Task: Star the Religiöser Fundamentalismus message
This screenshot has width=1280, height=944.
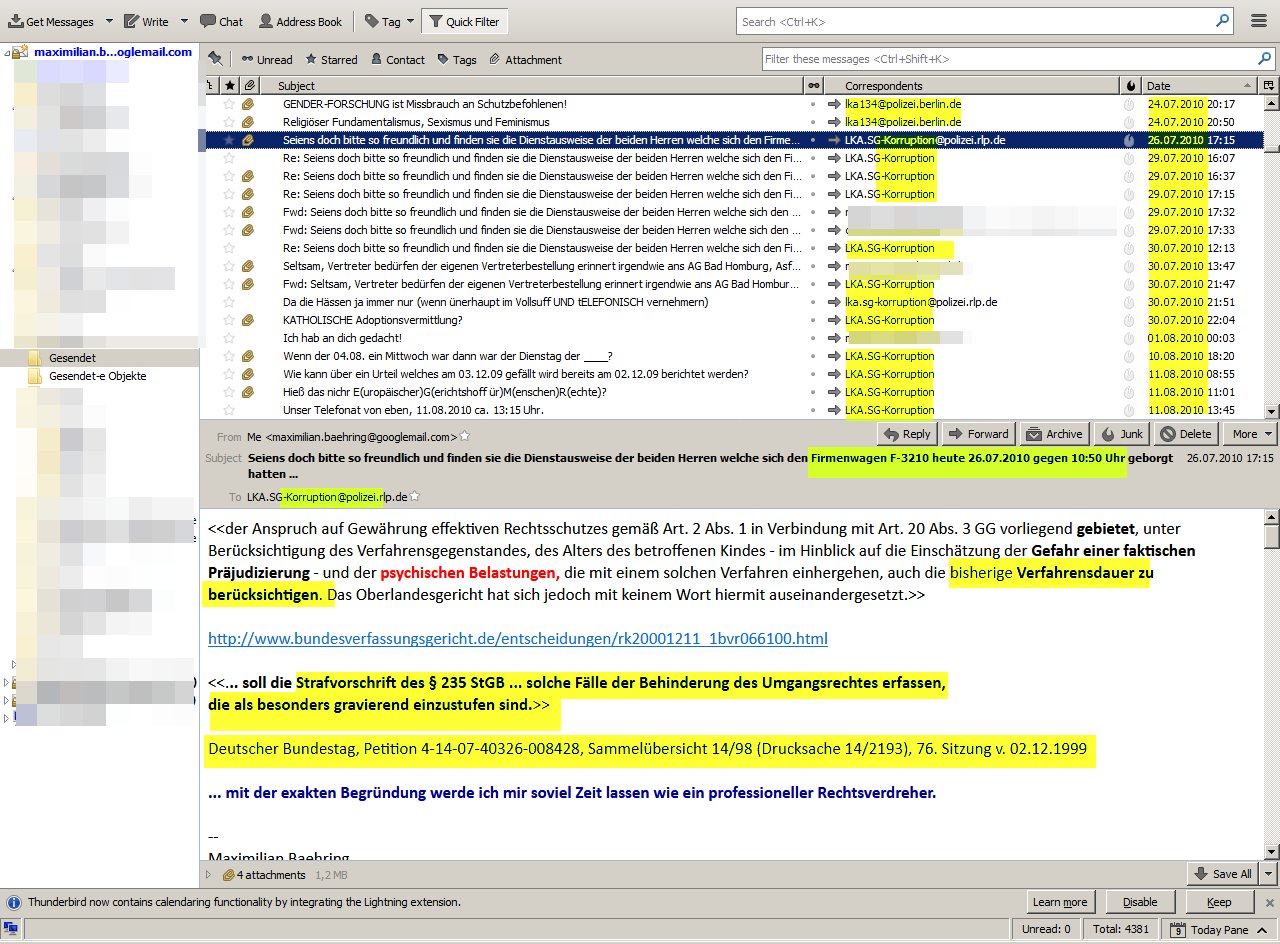Action: pyautogui.click(x=229, y=122)
